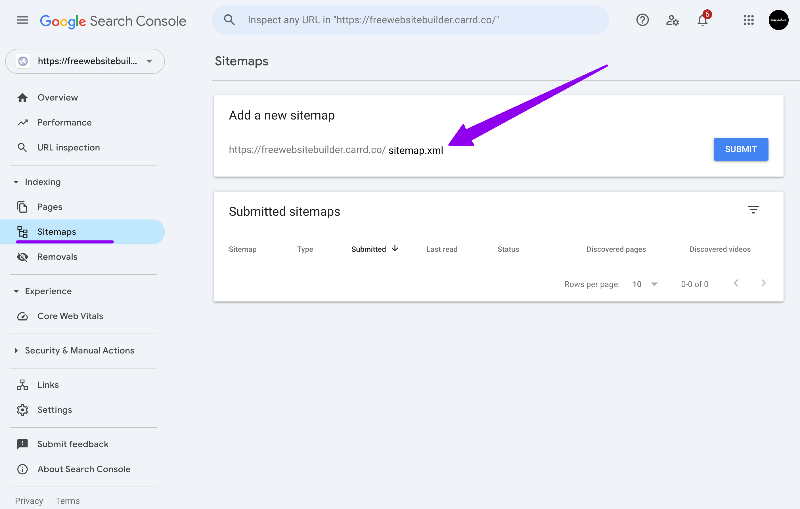Click the Type column header
This screenshot has width=800, height=509.
point(305,249)
